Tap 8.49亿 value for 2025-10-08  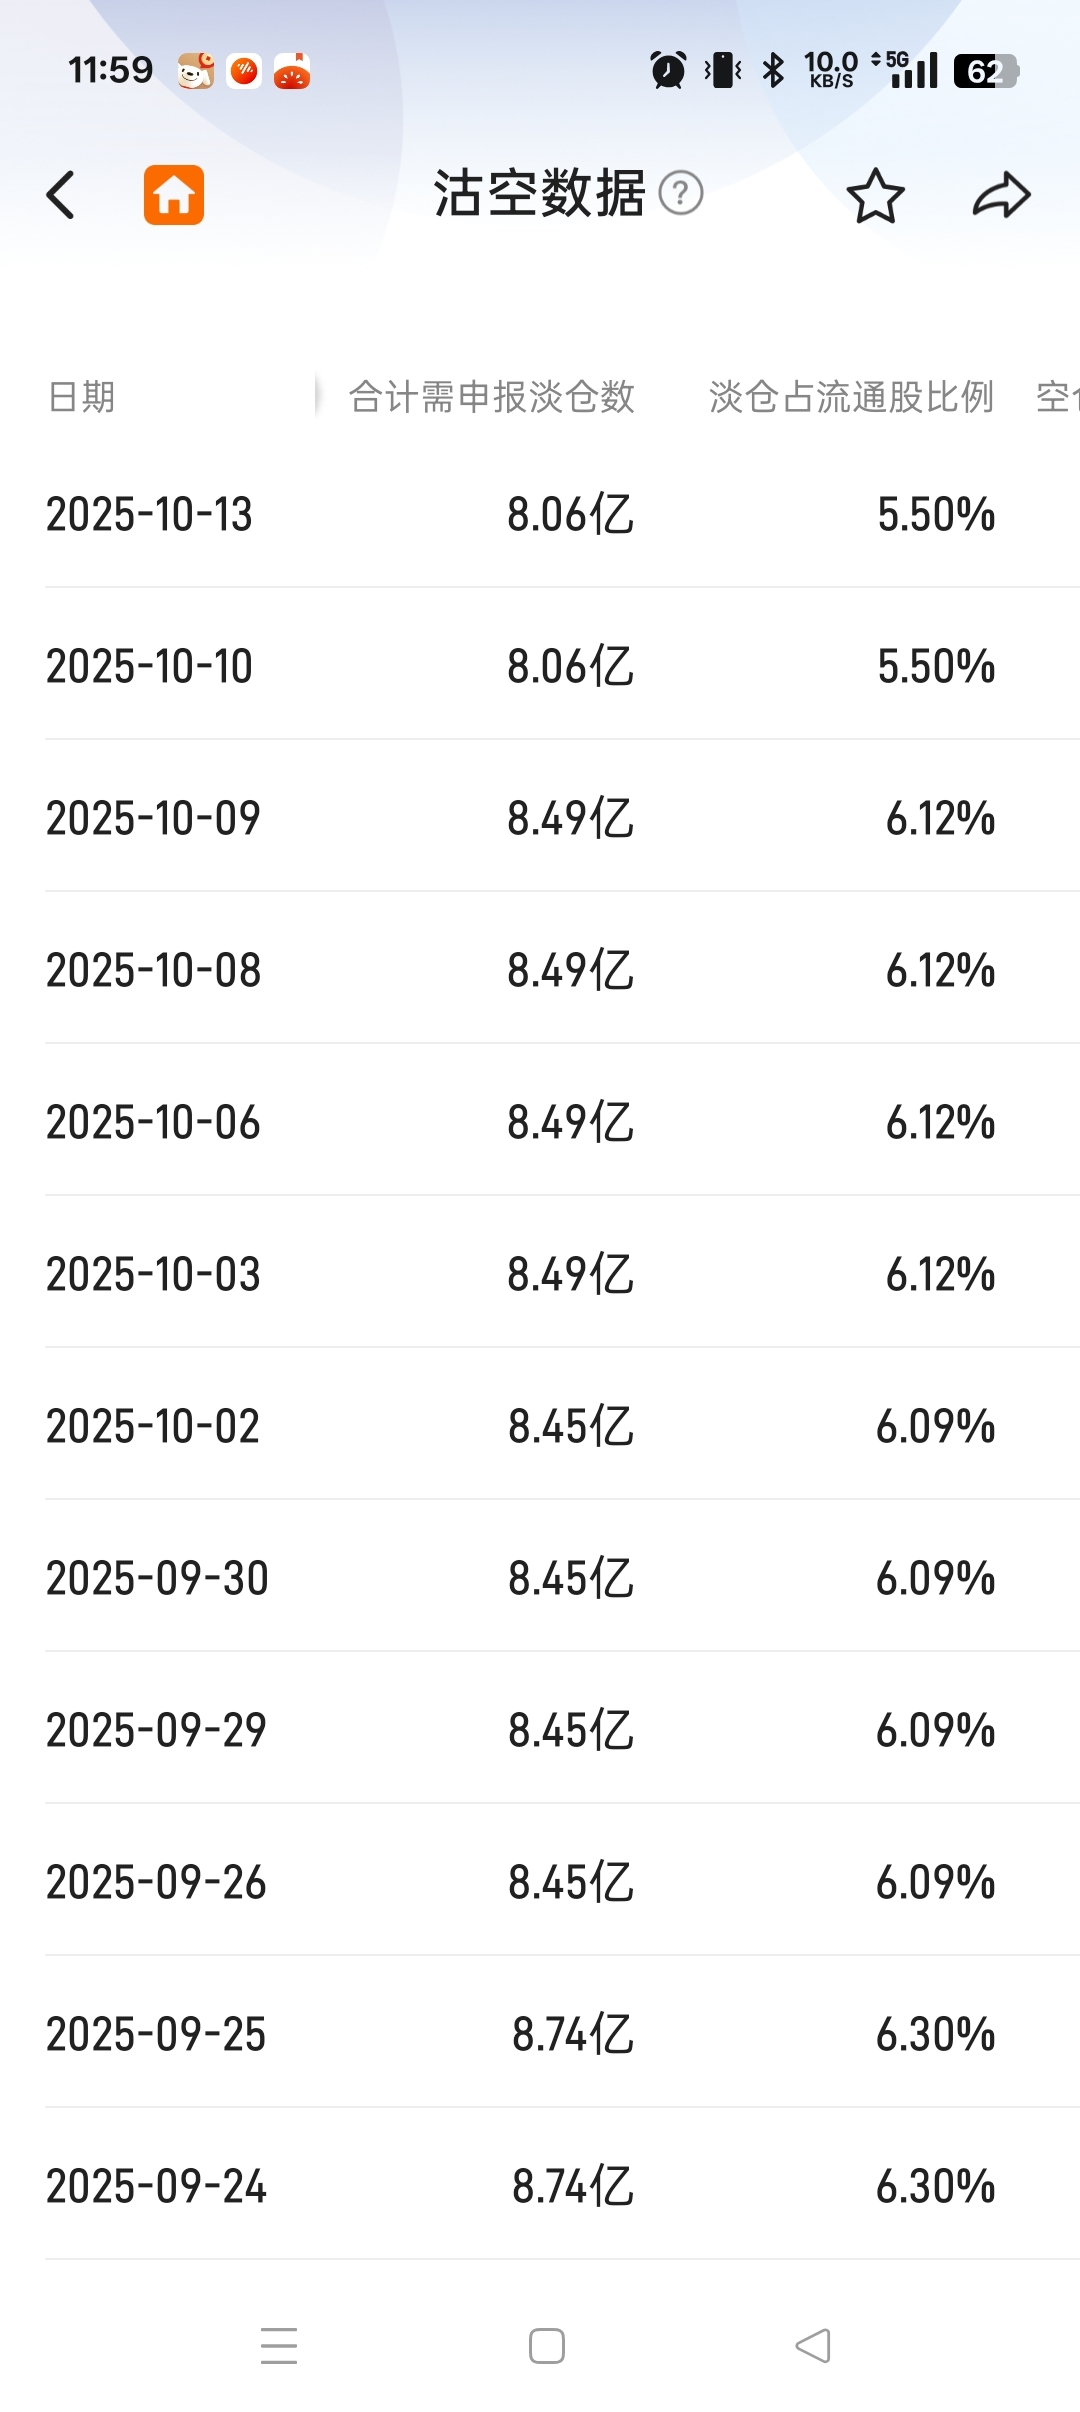coord(570,970)
